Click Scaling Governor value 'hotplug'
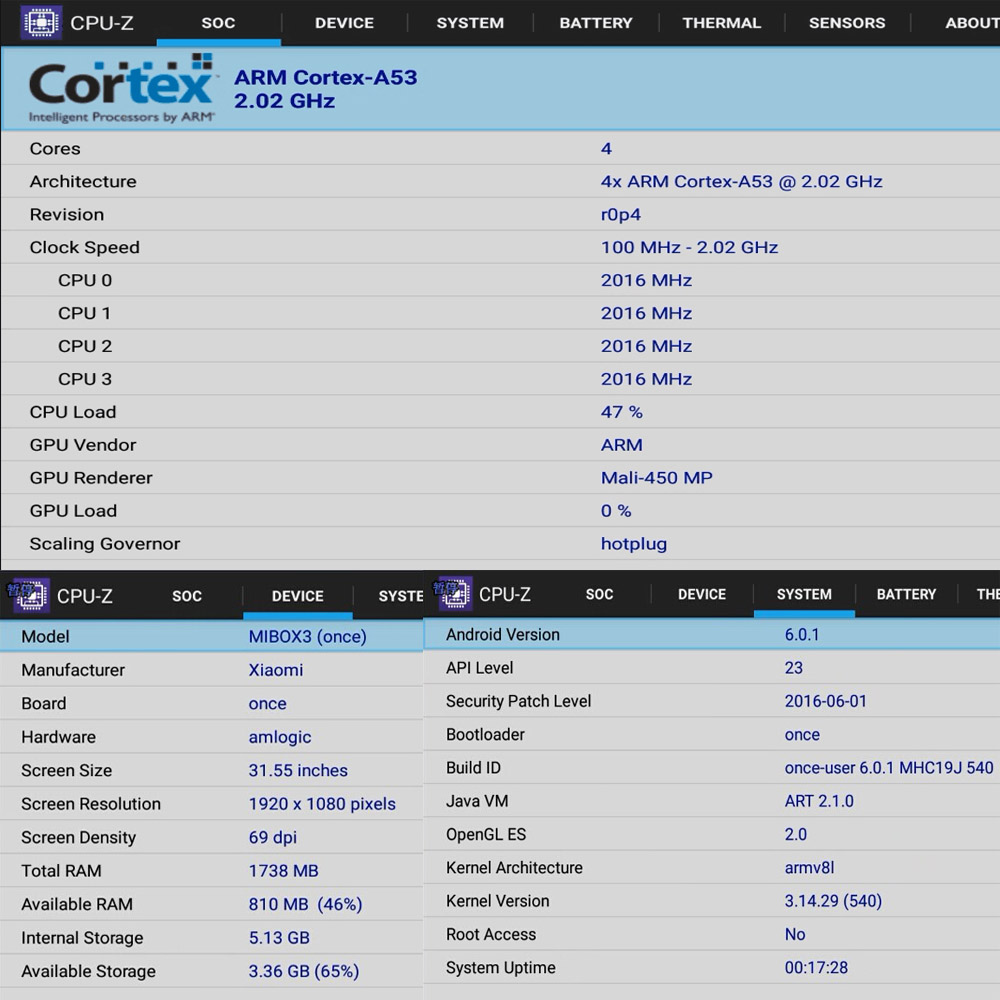Viewport: 1000px width, 1000px height. [x=634, y=544]
